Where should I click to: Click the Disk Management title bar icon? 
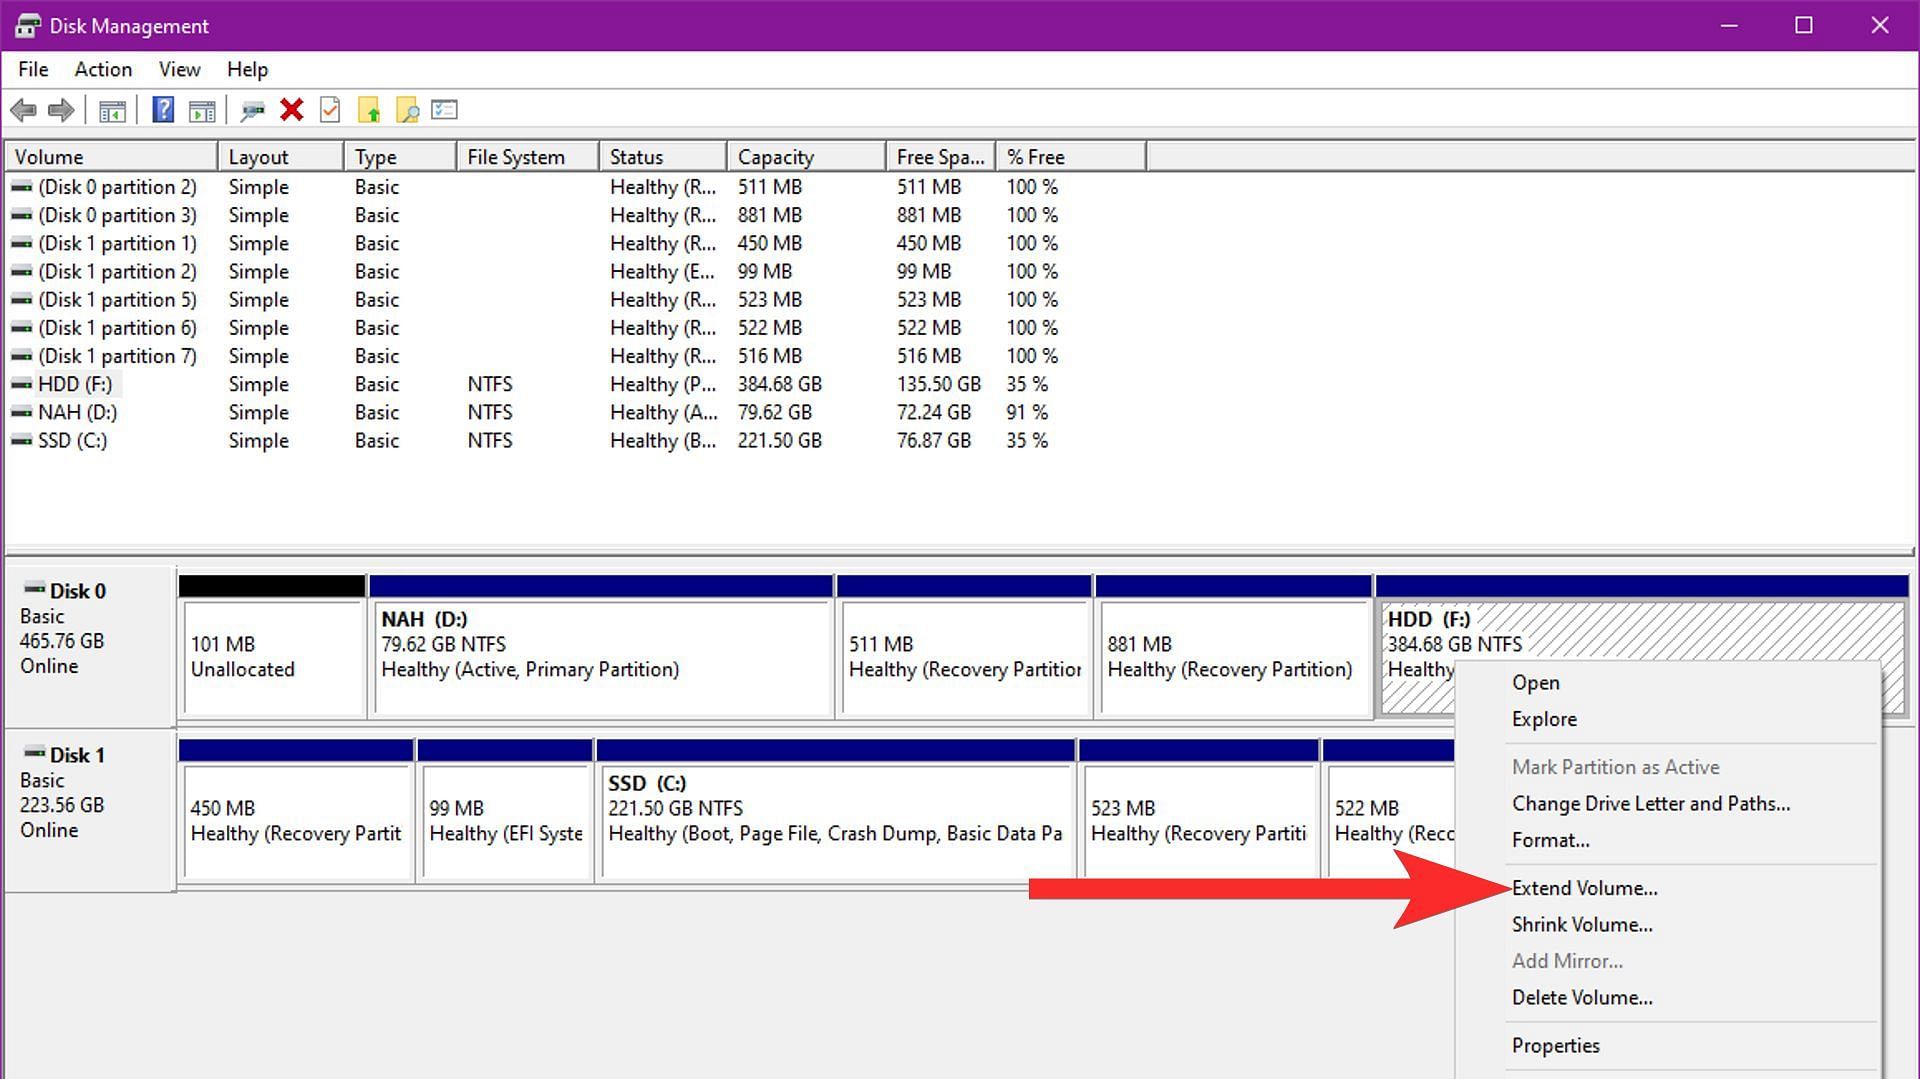[27, 26]
